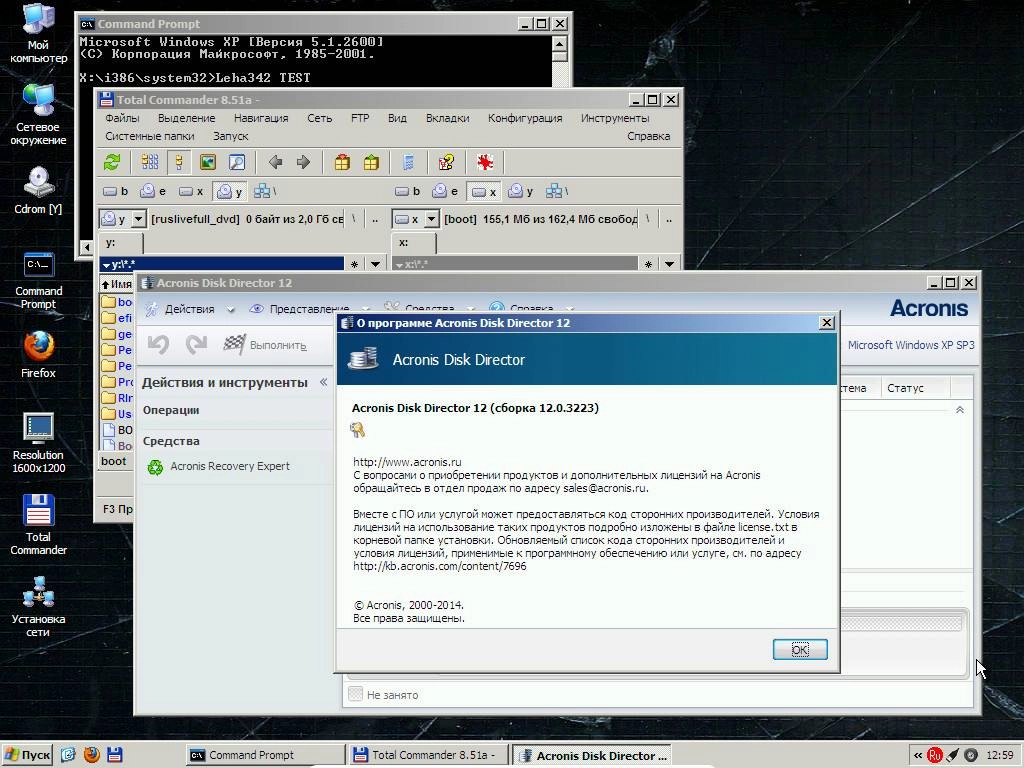1024x768 pixels.
Task: Open the Пуск start menu
Action: pos(27,755)
